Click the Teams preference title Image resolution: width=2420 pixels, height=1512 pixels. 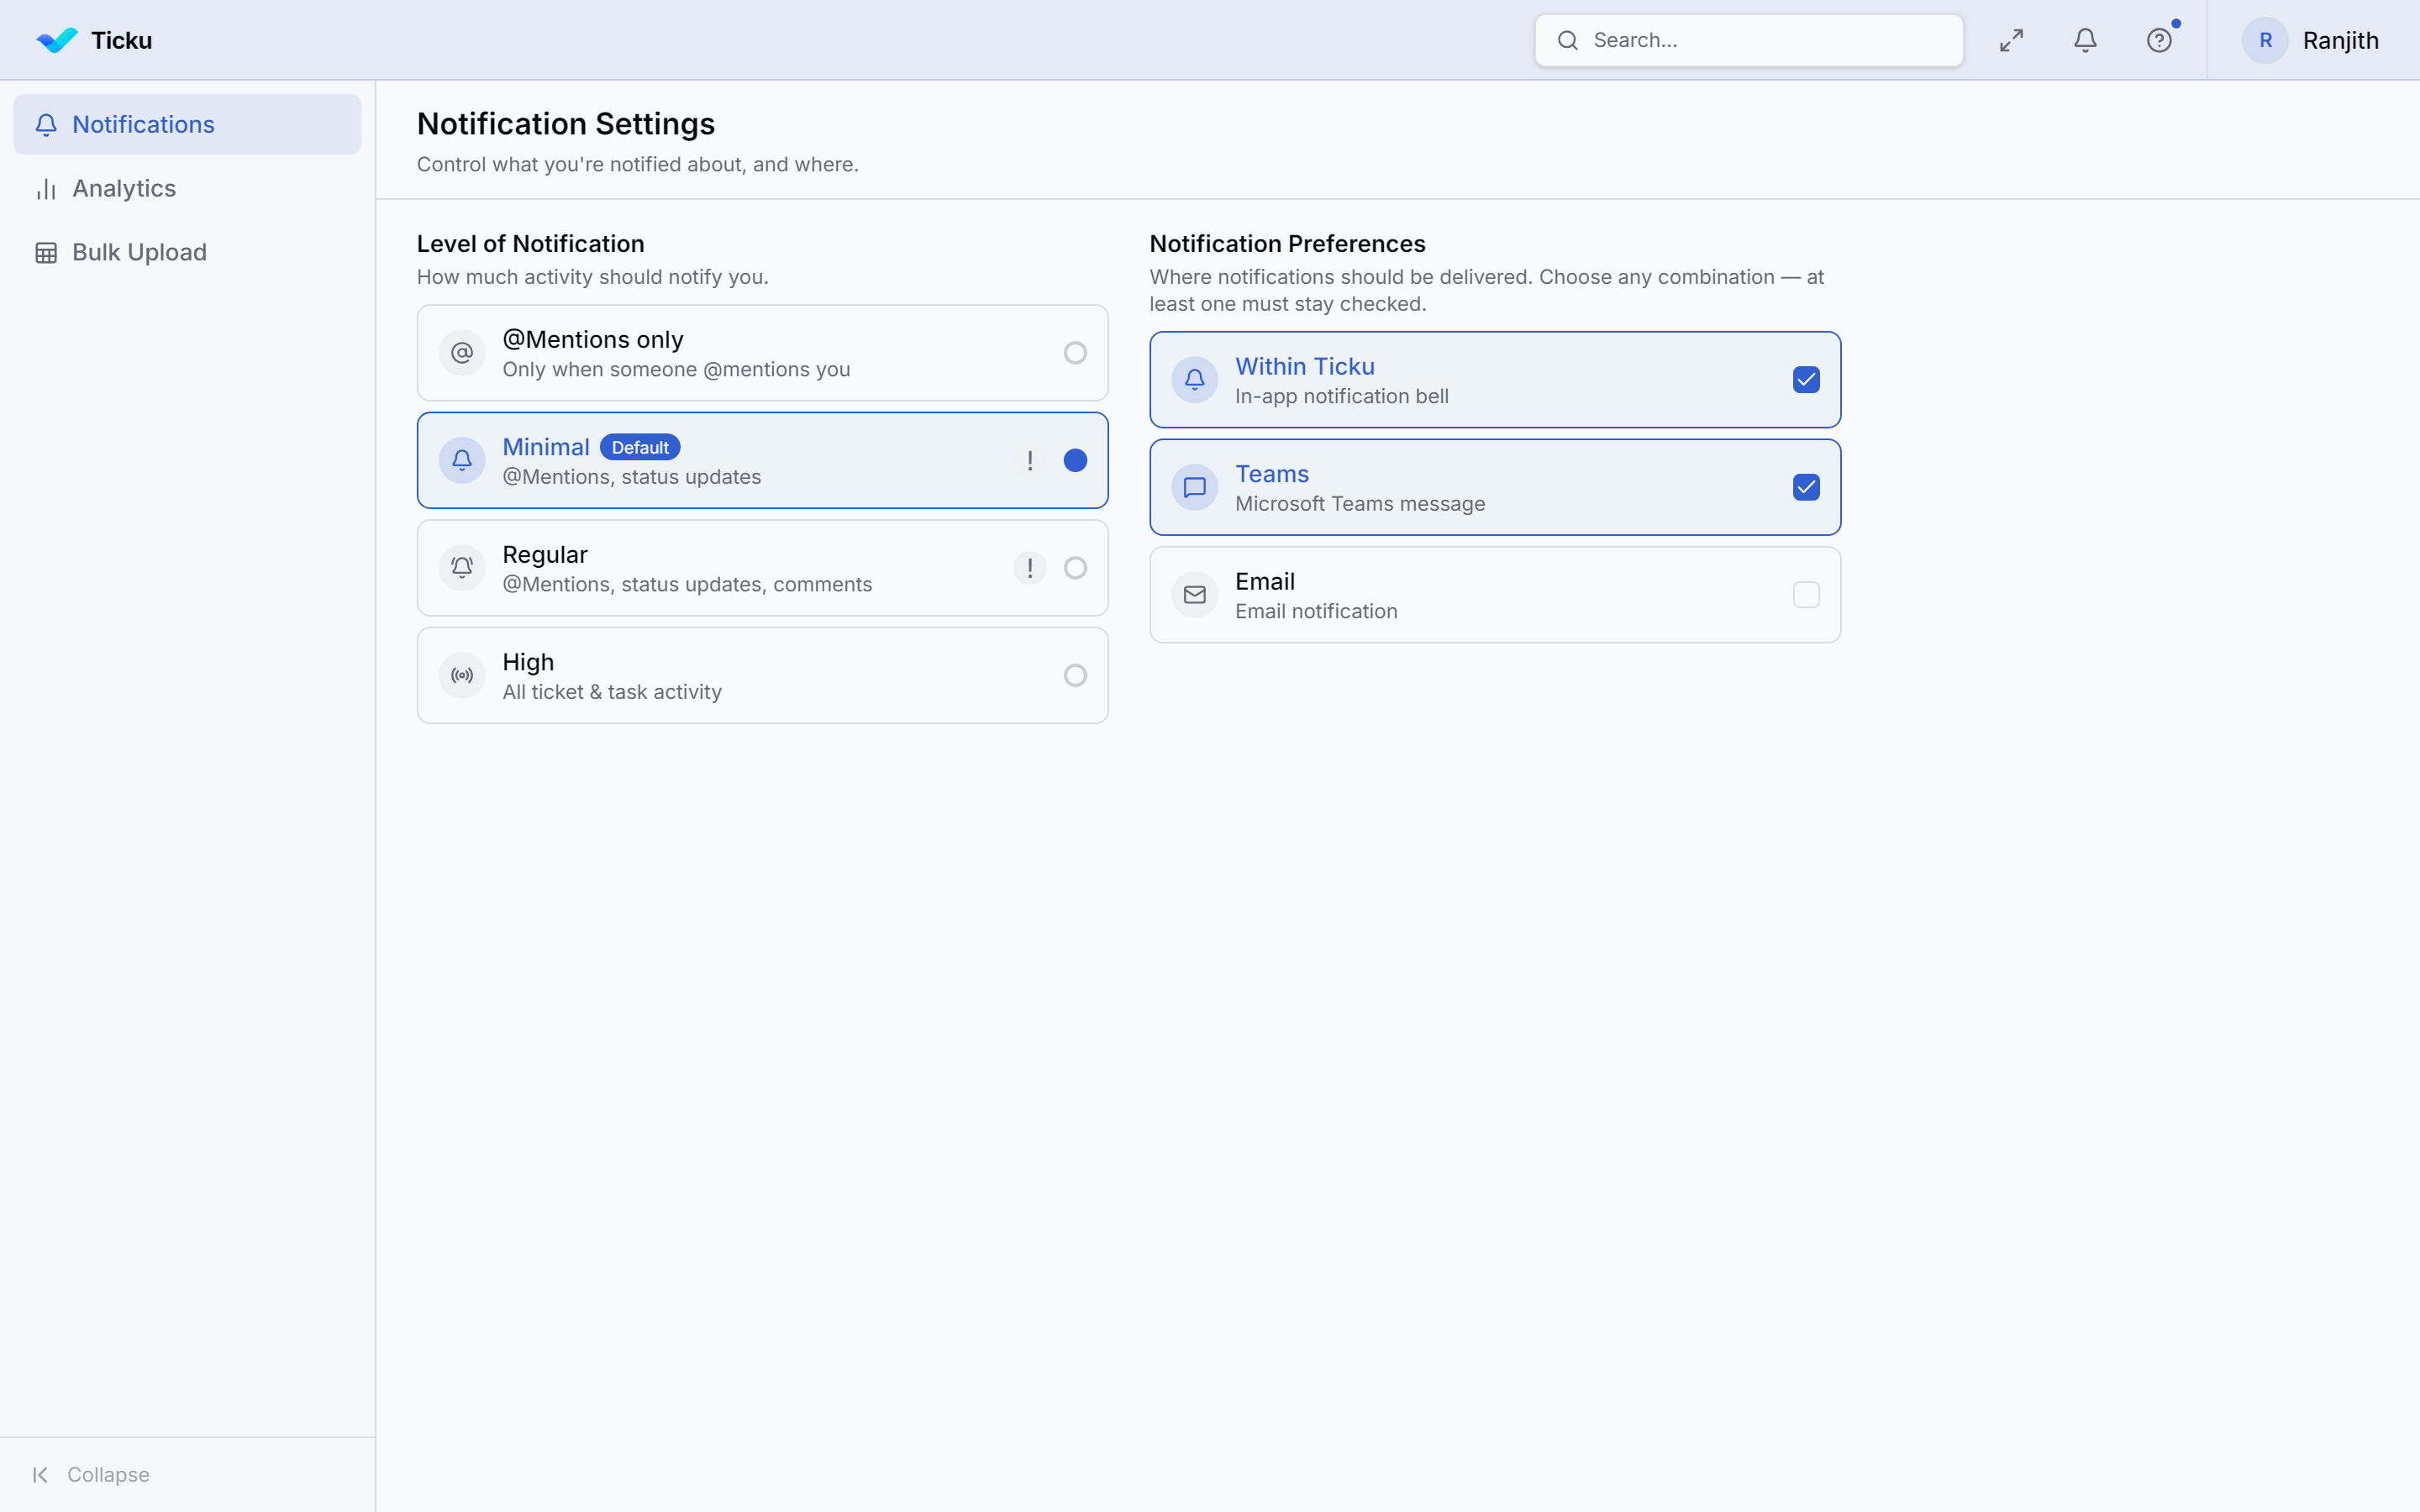[1272, 474]
